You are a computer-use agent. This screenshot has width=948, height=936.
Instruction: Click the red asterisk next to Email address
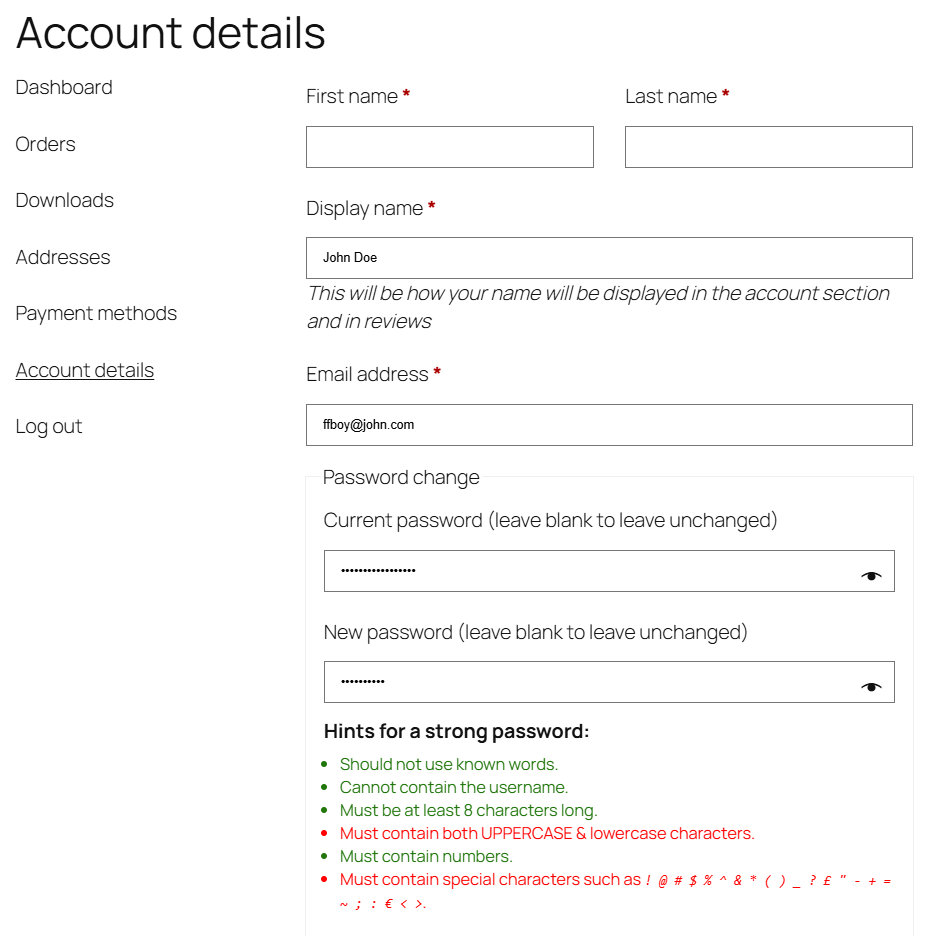[x=436, y=374]
